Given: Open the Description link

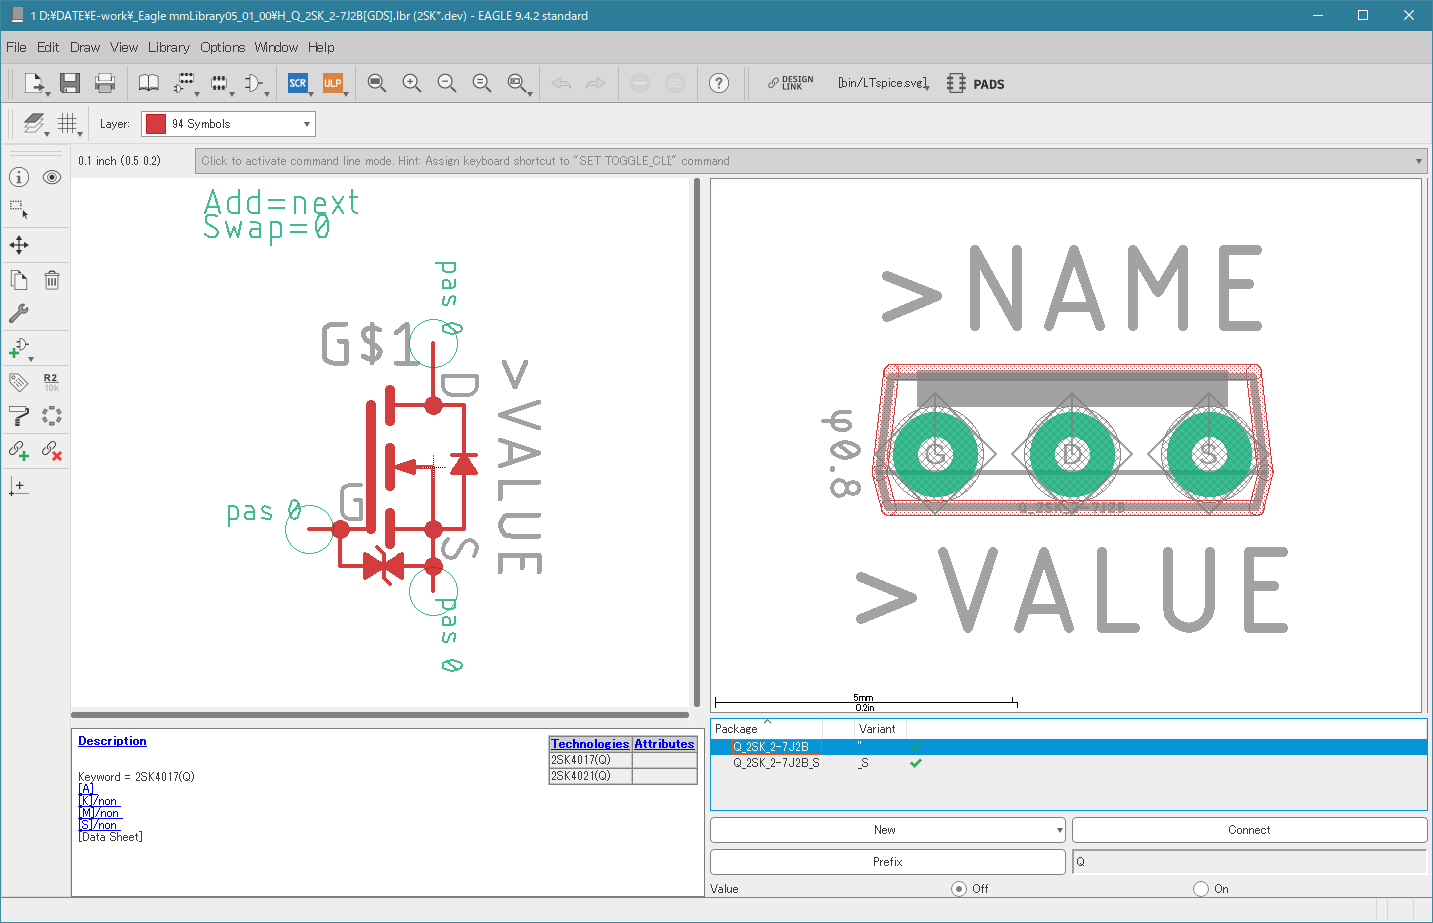Looking at the screenshot, I should 112,741.
